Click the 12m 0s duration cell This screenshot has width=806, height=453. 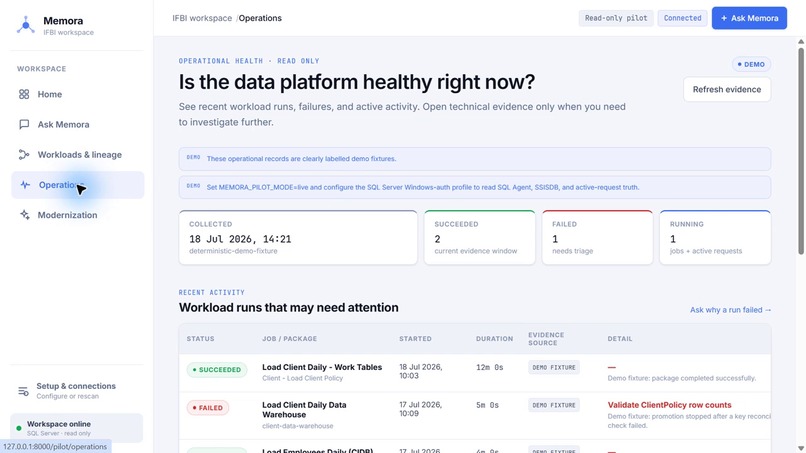489,367
